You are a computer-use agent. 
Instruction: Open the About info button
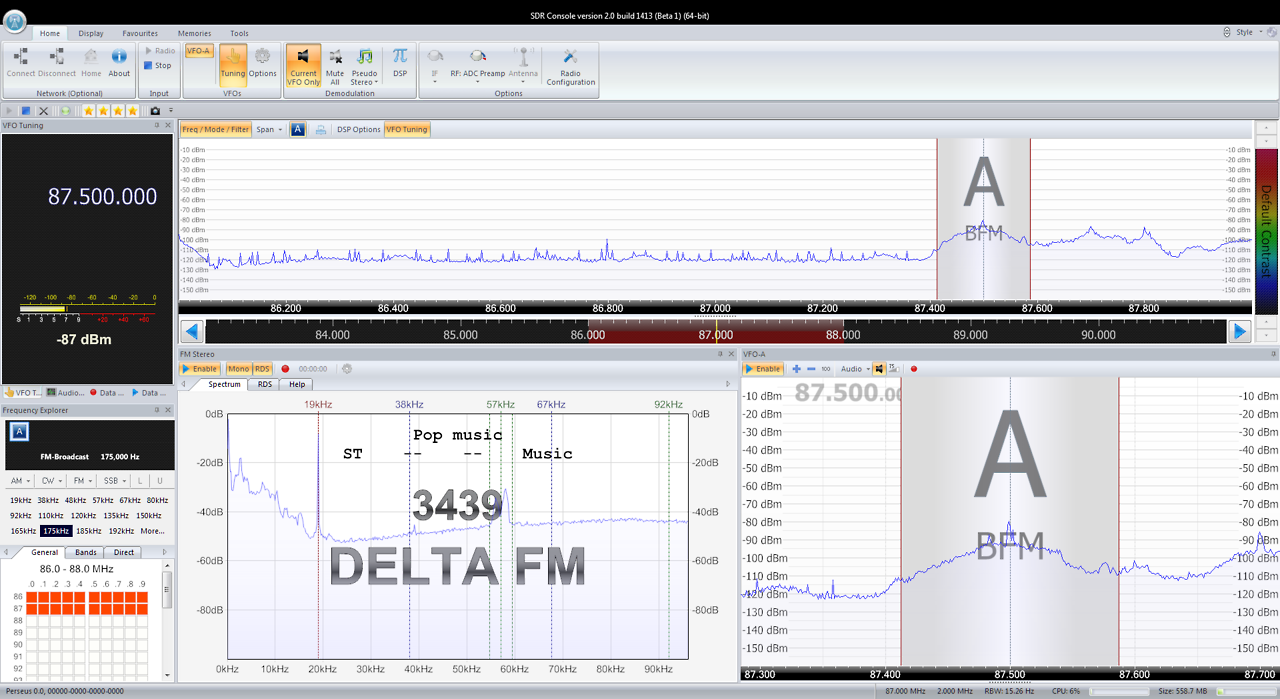(119, 62)
